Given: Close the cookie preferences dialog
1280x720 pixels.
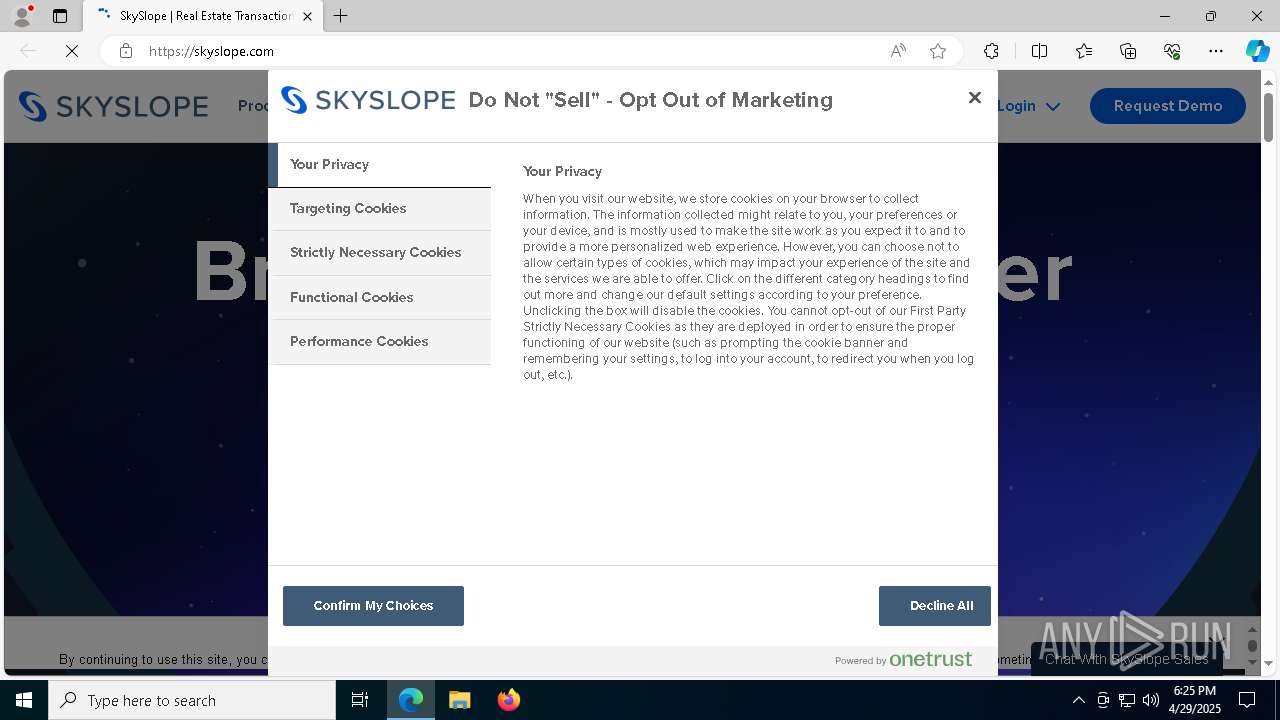Looking at the screenshot, I should pyautogui.click(x=975, y=98).
